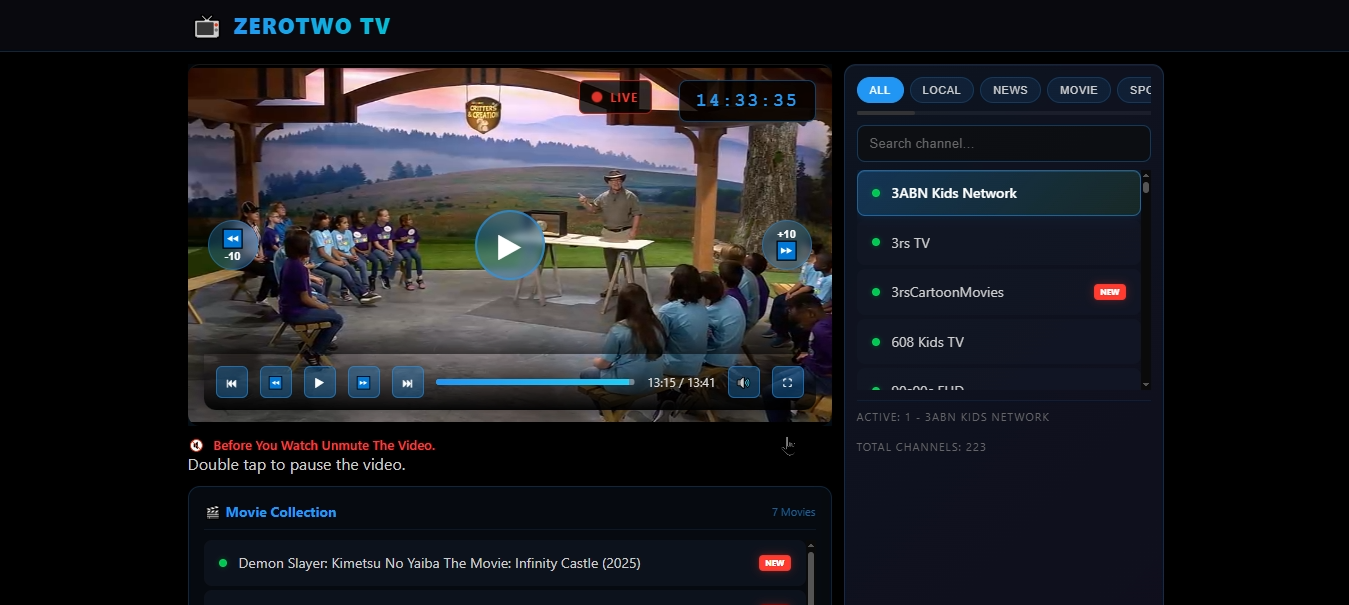The height and width of the screenshot is (605, 1349).
Task: Click the rewind button in control bar
Action: coord(276,382)
